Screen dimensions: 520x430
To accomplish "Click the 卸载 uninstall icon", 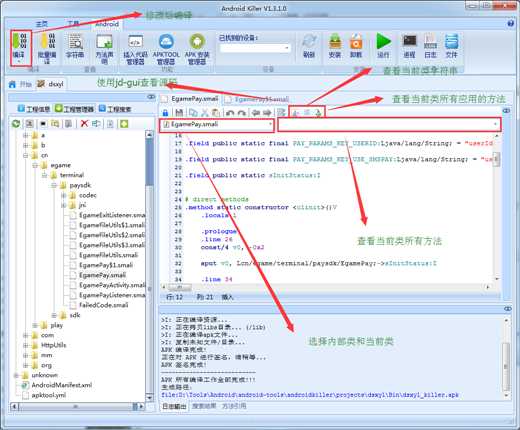I will pyautogui.click(x=356, y=46).
